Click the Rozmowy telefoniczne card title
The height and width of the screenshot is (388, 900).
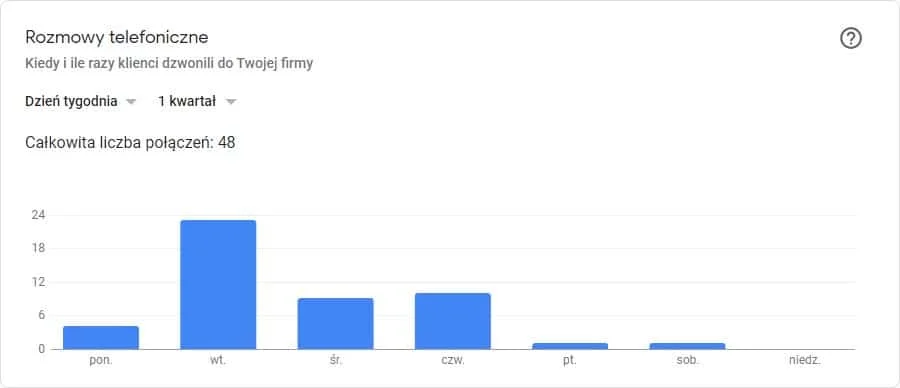[x=117, y=37]
